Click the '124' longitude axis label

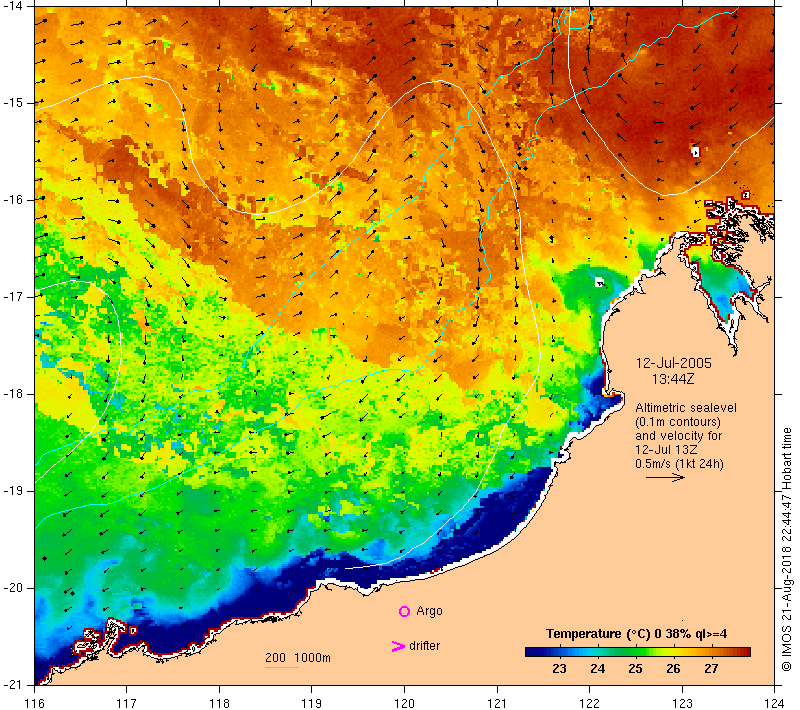pyautogui.click(x=774, y=703)
